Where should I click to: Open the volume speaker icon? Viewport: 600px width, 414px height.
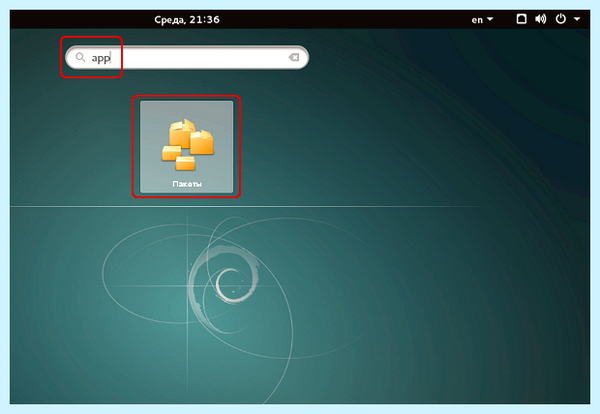(540, 19)
